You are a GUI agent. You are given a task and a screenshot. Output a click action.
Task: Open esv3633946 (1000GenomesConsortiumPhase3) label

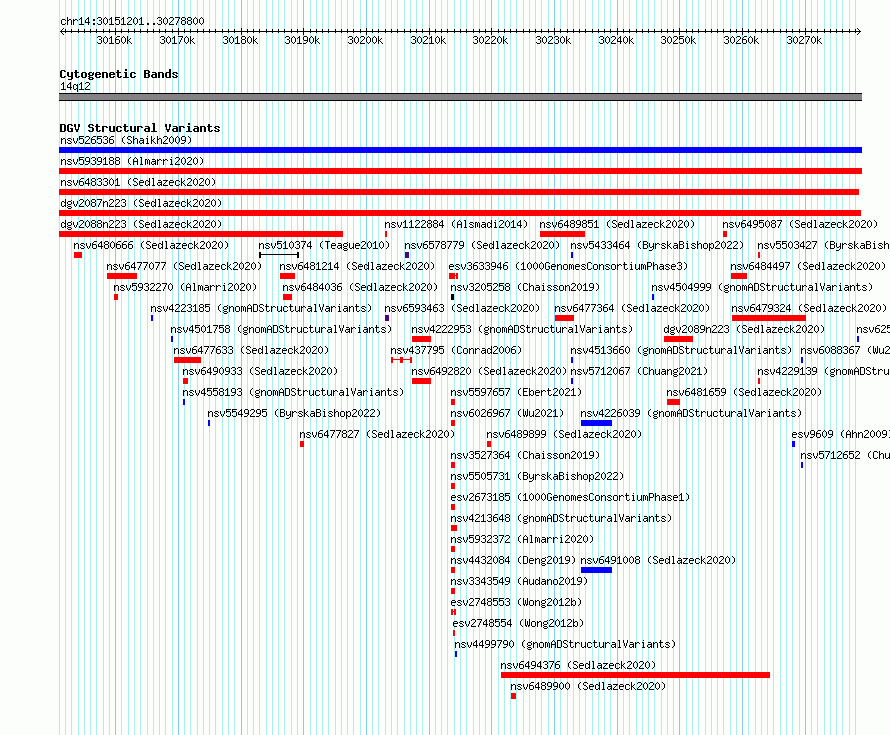pos(568,266)
